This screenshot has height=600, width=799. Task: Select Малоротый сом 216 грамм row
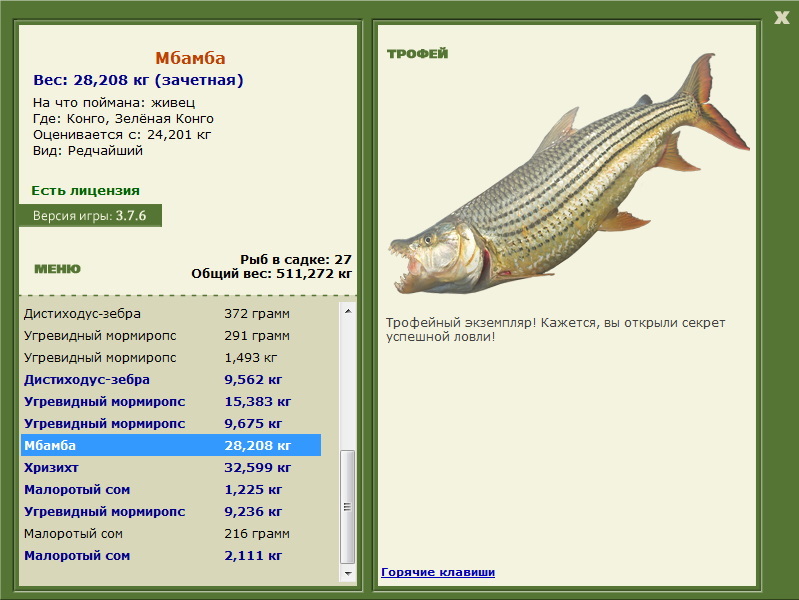tap(171, 534)
